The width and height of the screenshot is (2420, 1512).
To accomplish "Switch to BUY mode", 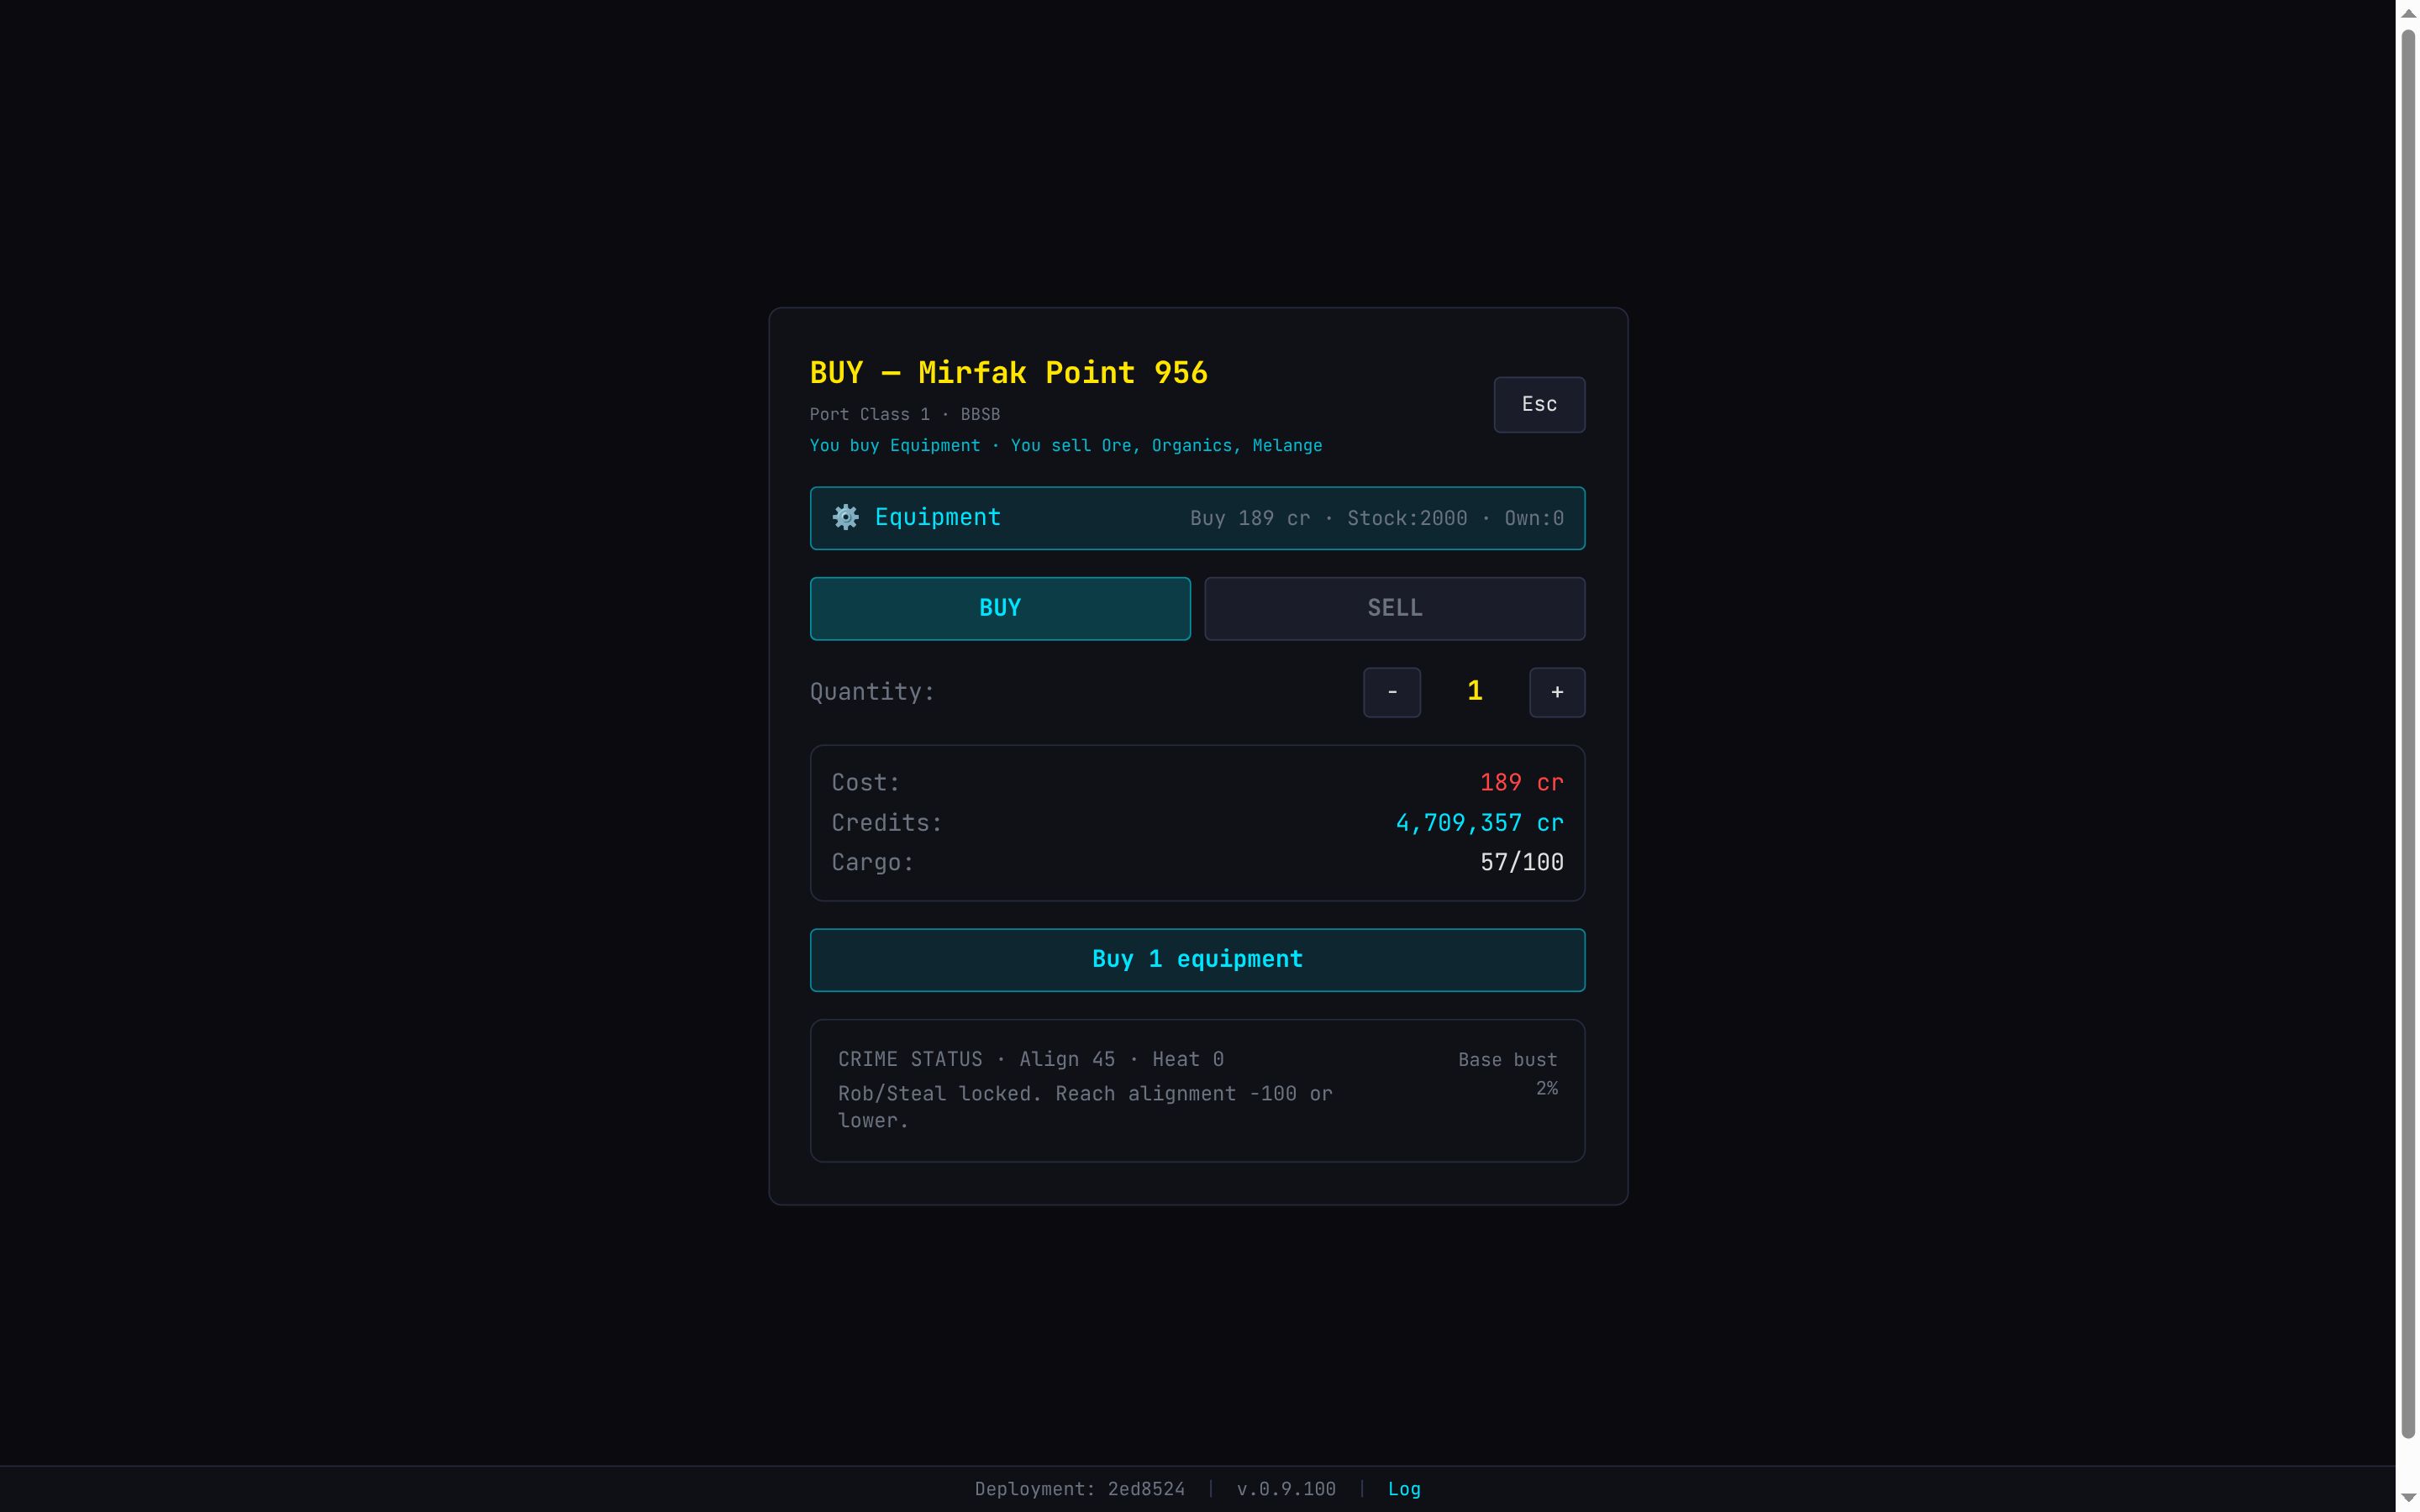I will [x=1000, y=608].
